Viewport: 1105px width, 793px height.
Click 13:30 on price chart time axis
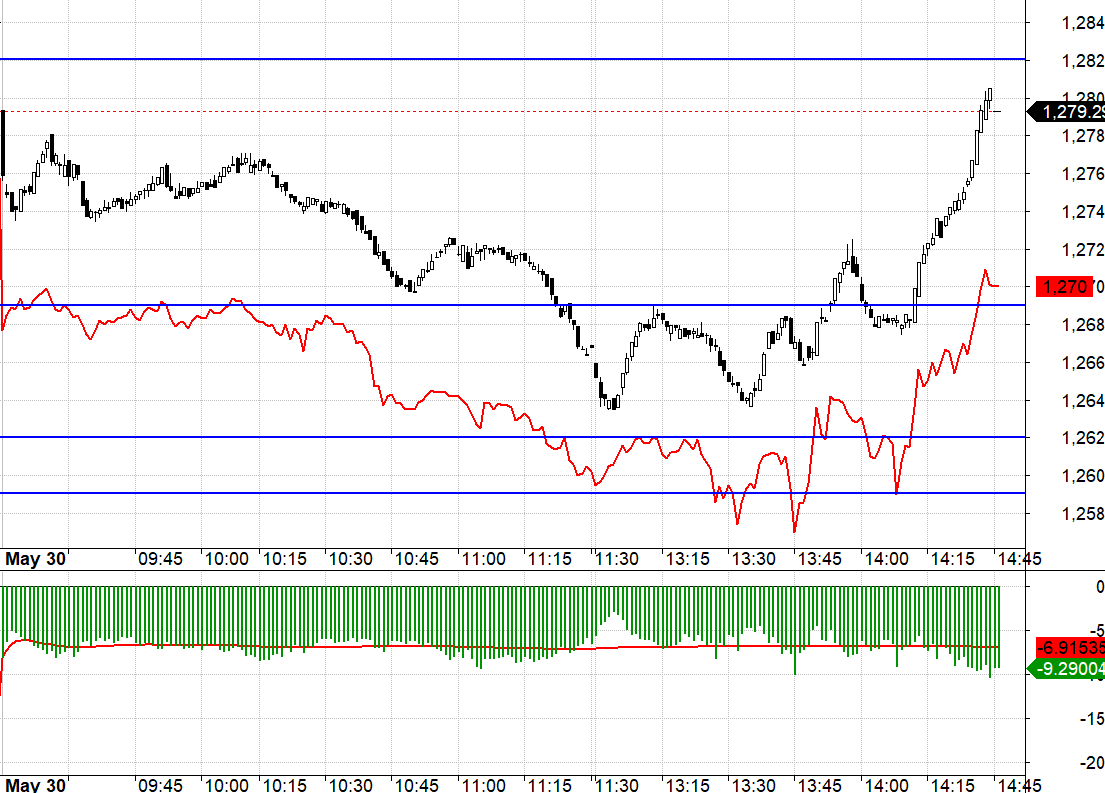tap(753, 559)
